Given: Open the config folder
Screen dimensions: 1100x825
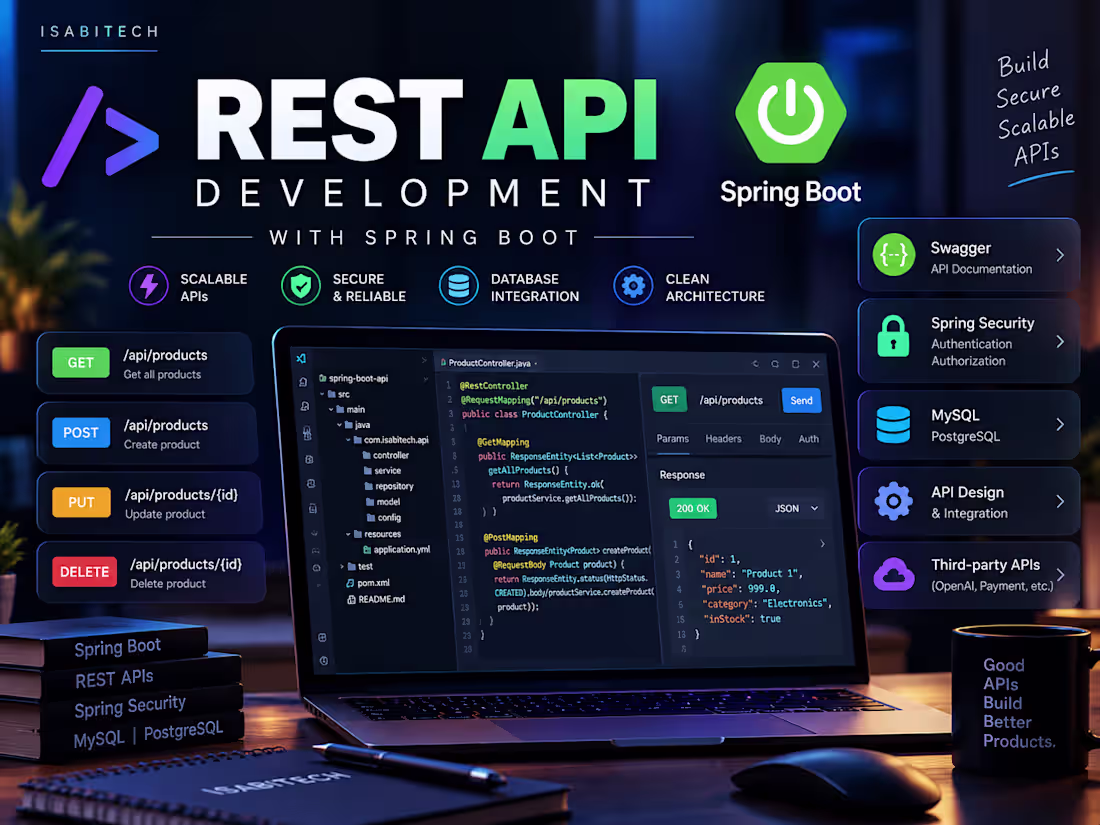Looking at the screenshot, I should click(x=384, y=518).
